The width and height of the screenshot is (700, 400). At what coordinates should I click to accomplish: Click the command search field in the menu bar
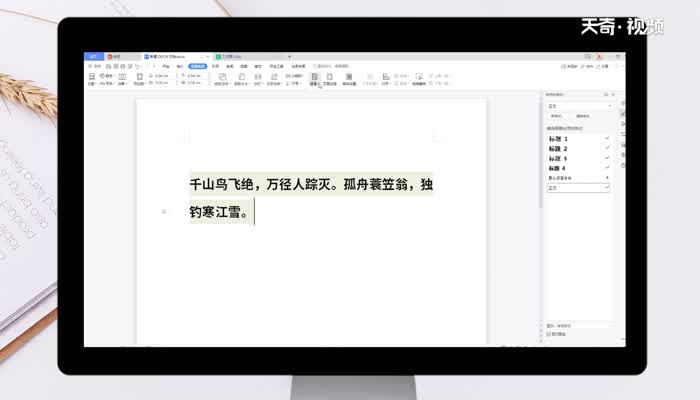pos(332,66)
